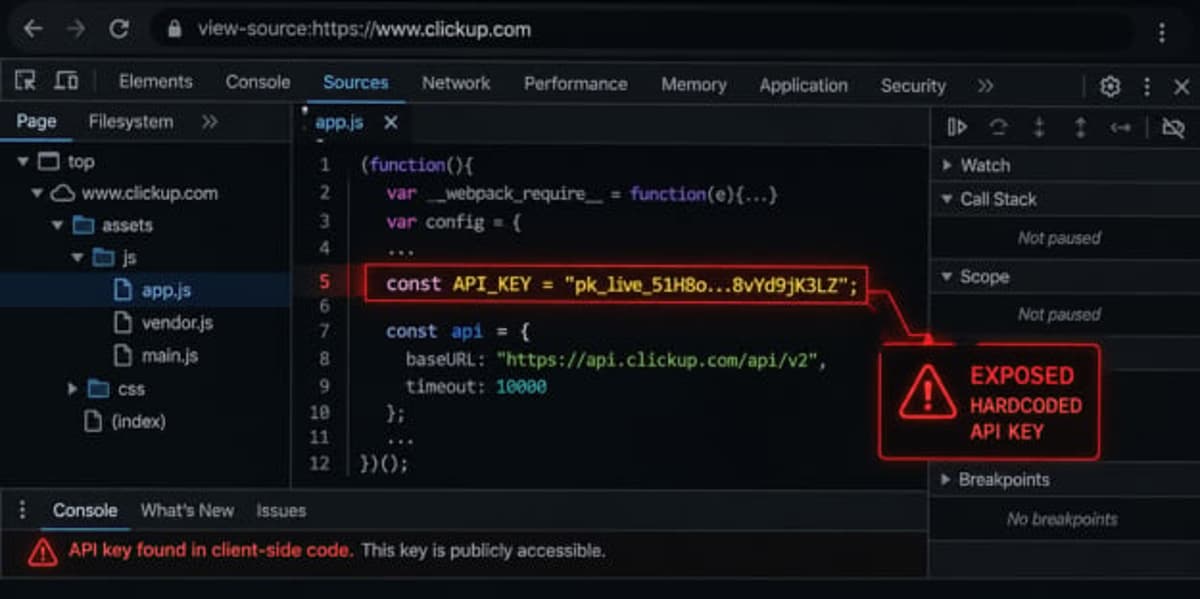Screen dimensions: 1200x599
Task: Show more navigator tabs next to Filesystem
Action: 209,122
